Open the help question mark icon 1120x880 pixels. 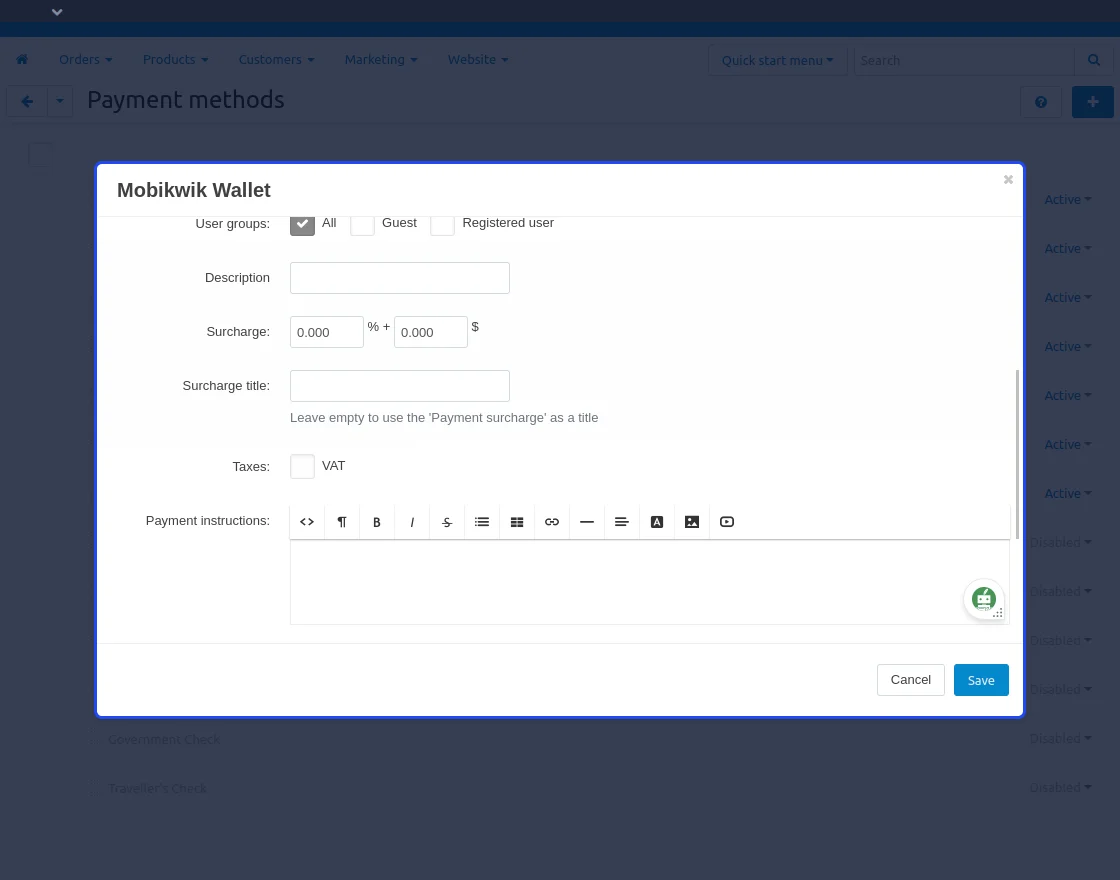pyautogui.click(x=1041, y=102)
